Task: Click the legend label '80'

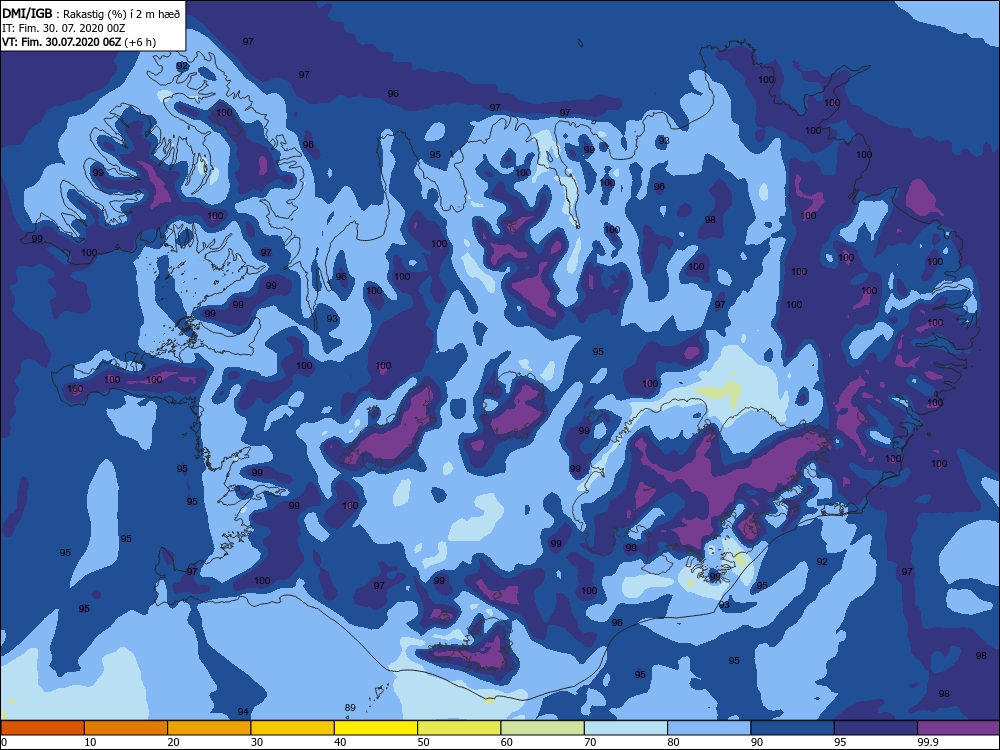Action: click(x=673, y=742)
